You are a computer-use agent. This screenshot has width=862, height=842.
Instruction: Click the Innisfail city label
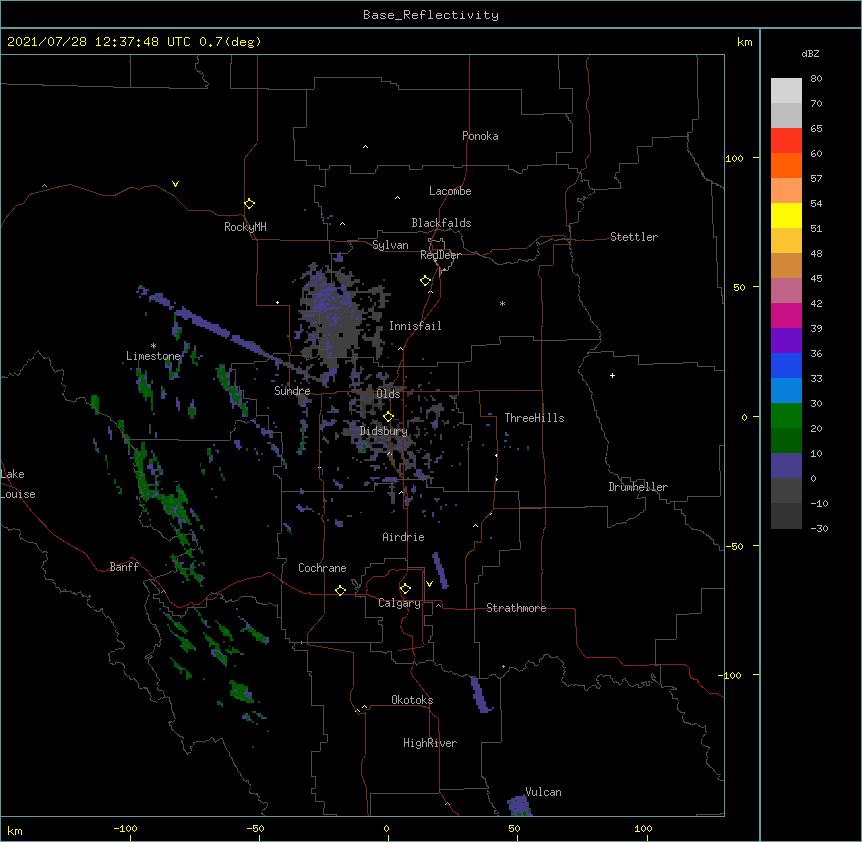(415, 326)
